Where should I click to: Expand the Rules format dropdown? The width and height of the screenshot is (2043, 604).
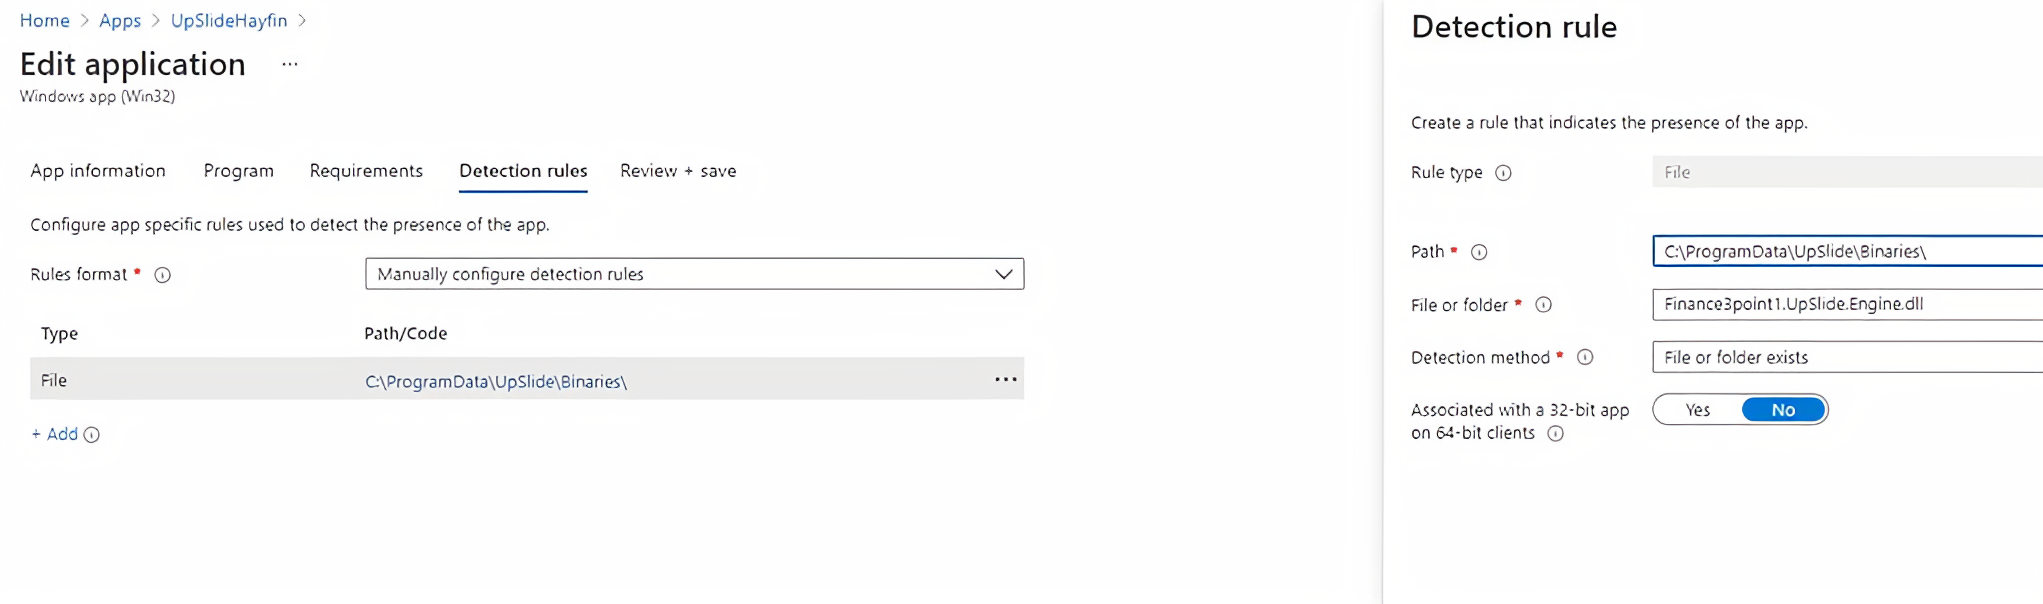coord(694,274)
